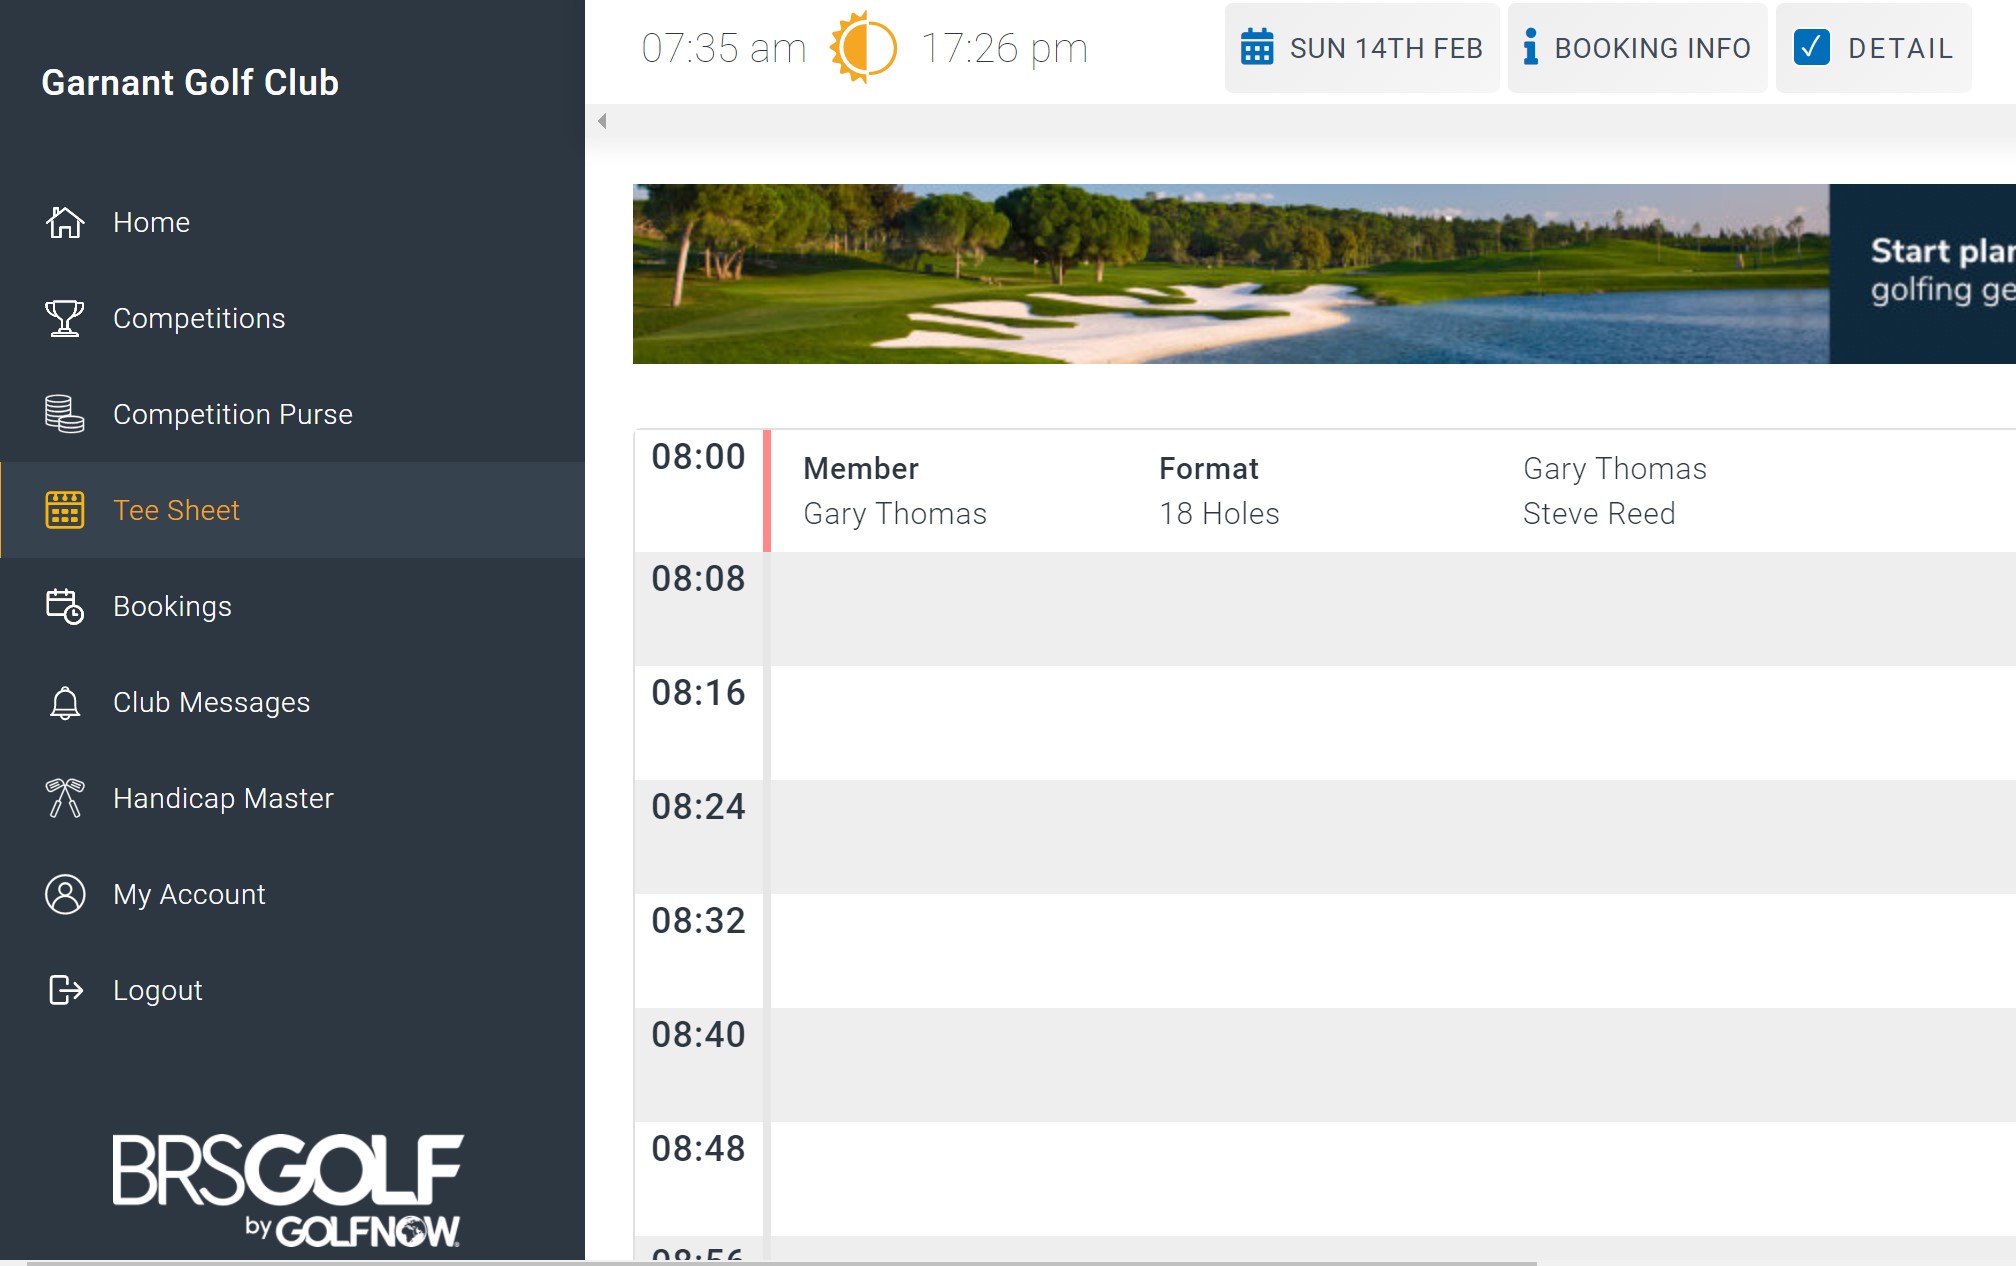Click the empty 08:08 booking row

1393,609
